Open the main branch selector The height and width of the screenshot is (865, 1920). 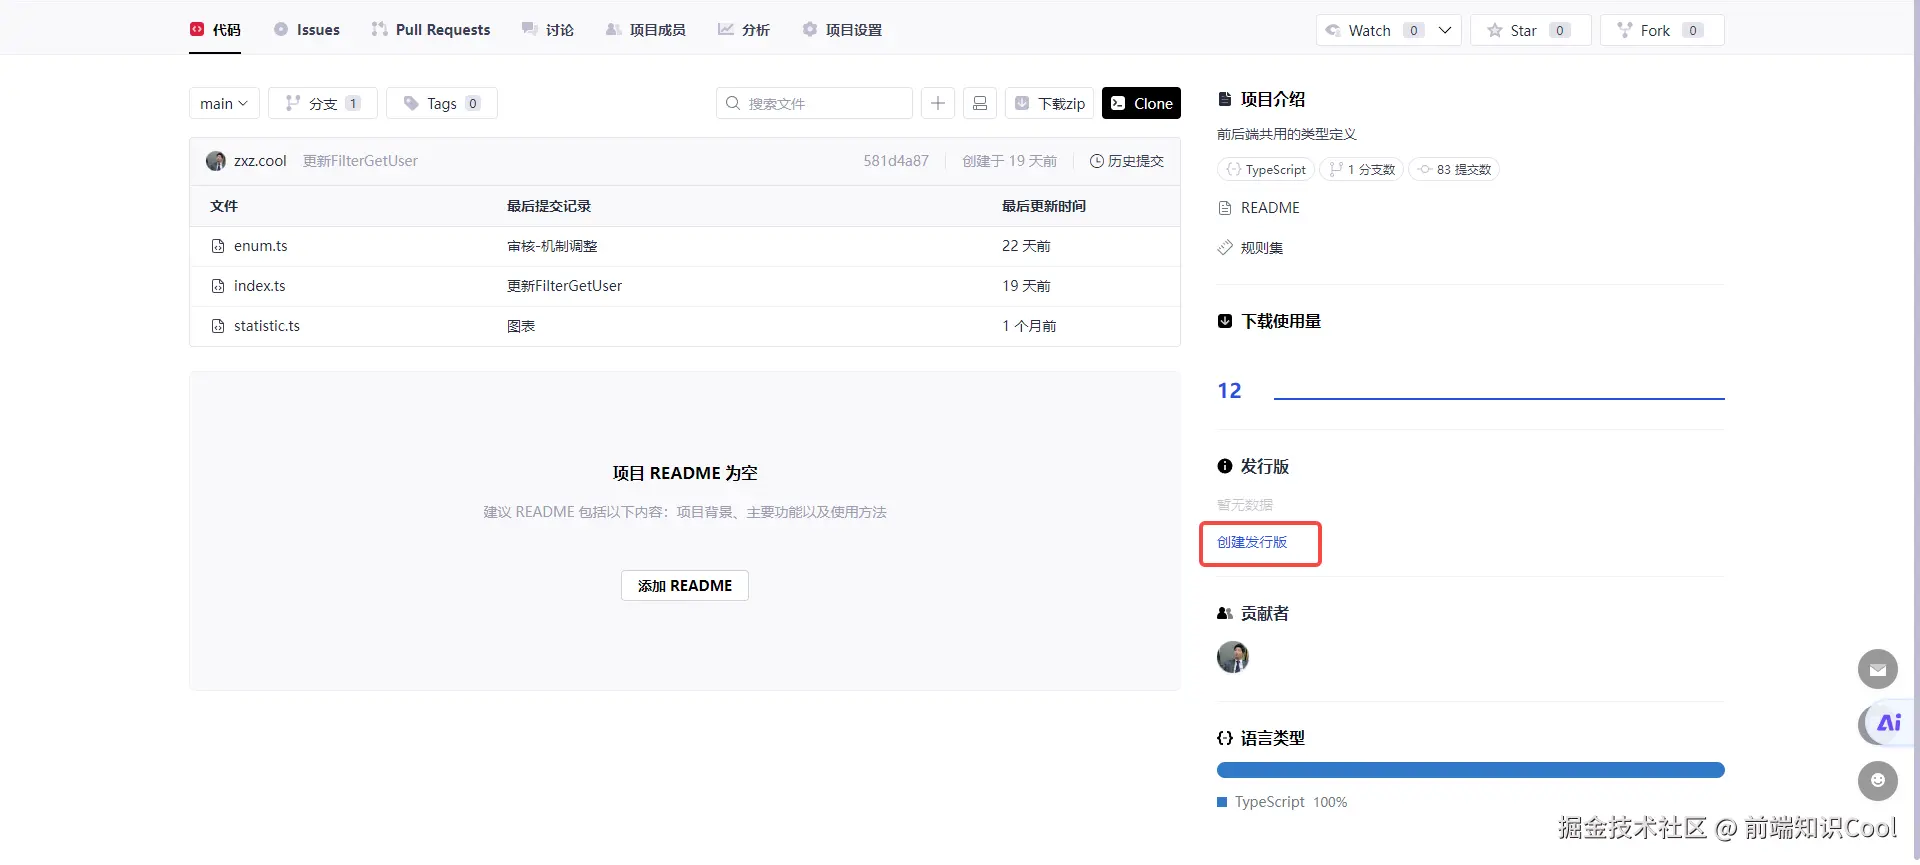click(x=224, y=103)
